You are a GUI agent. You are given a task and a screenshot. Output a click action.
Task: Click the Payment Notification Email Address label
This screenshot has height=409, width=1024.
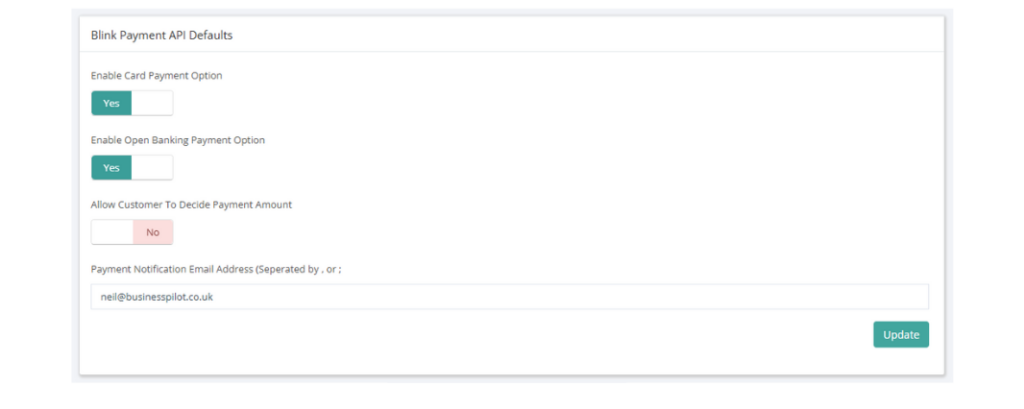pyautogui.click(x=216, y=269)
